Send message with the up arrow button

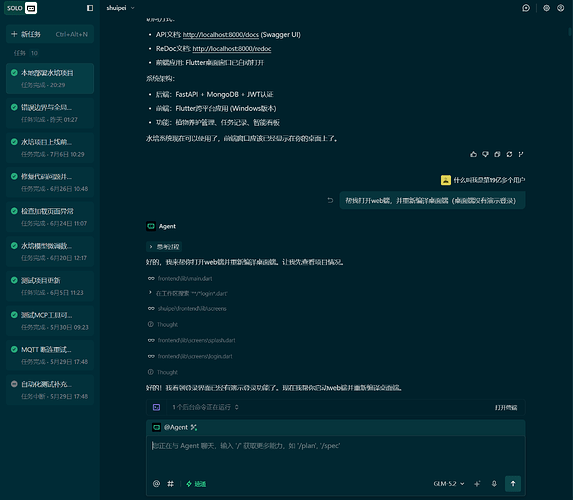(x=513, y=484)
